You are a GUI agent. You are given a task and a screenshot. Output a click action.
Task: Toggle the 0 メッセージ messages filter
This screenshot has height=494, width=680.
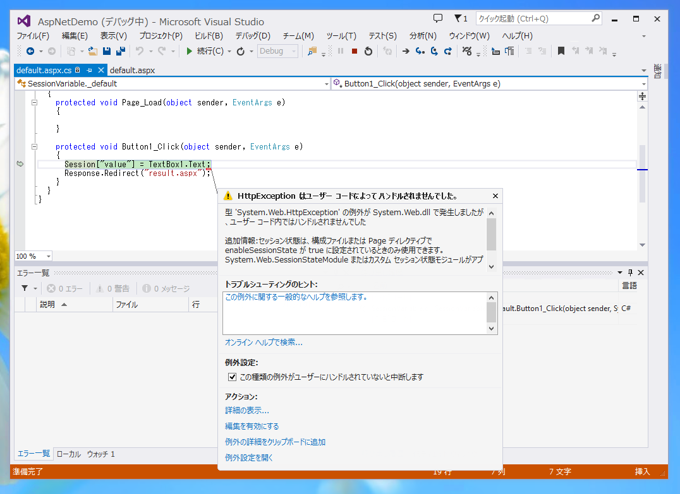166,288
